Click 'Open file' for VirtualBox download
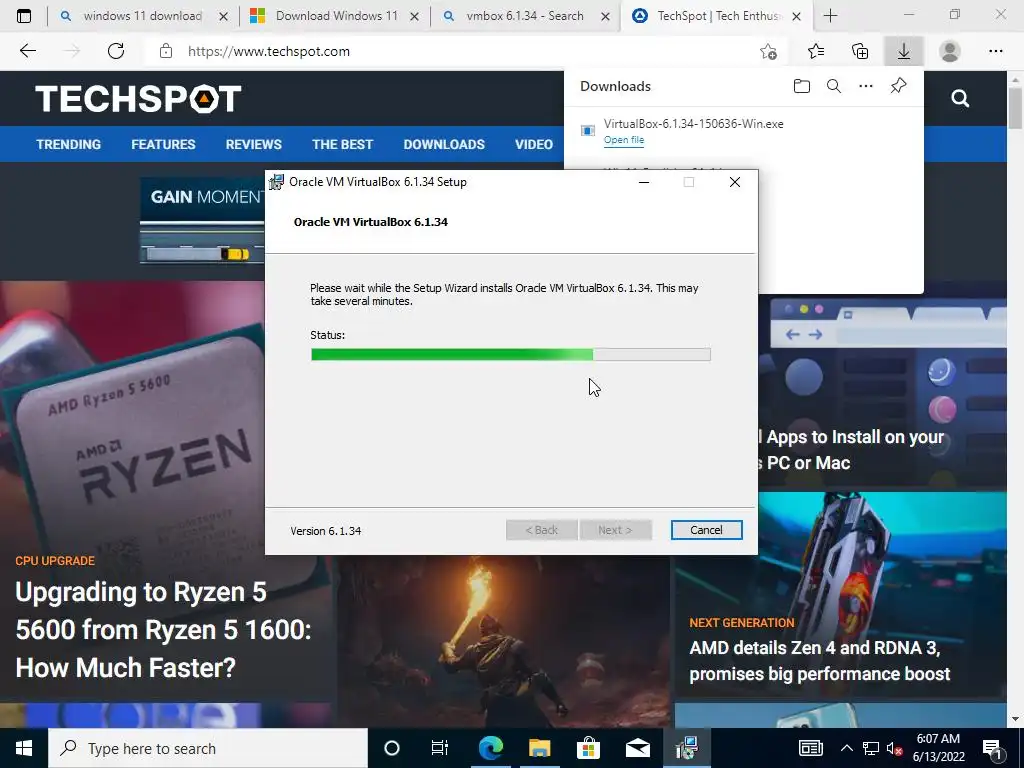Viewport: 1024px width, 768px height. pyautogui.click(x=624, y=140)
